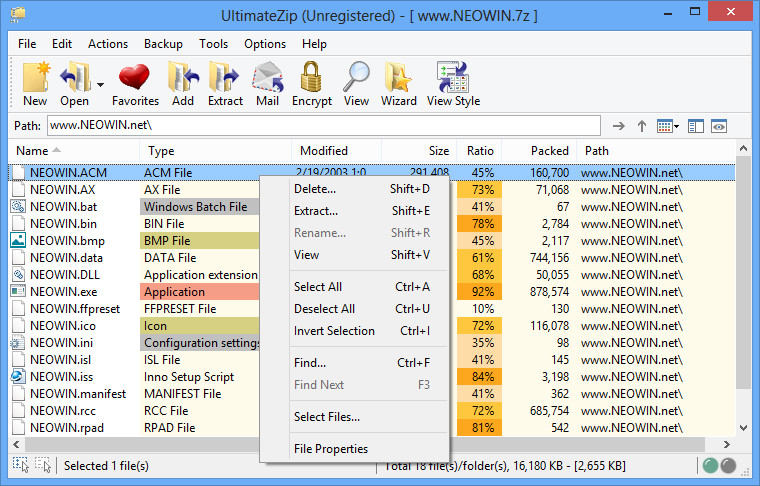Click the horizontal scrollbar right arrow
The height and width of the screenshot is (486, 760).
(x=726, y=444)
